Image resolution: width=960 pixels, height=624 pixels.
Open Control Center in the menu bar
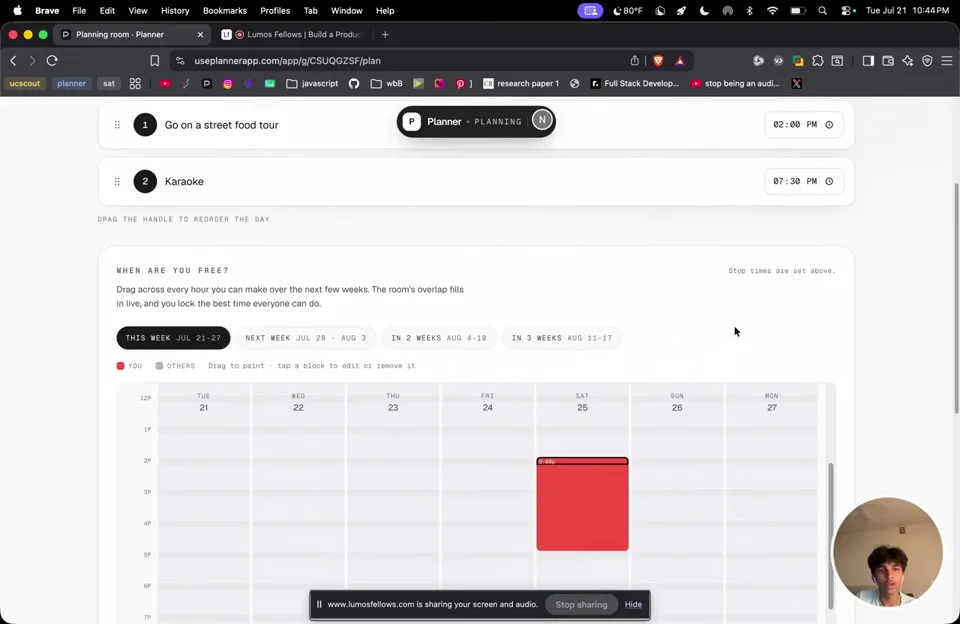click(848, 10)
